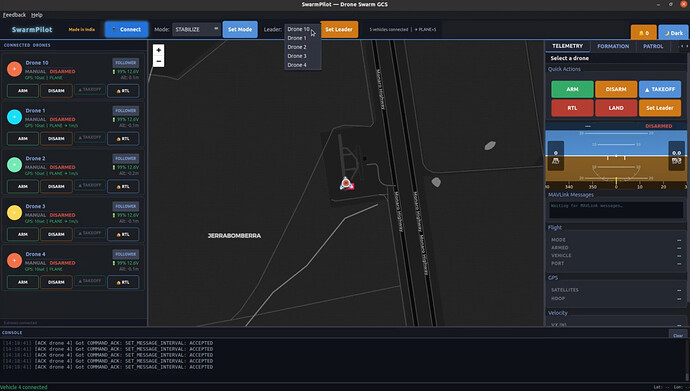Toggle Drone 4 FOLLOWER badge
Viewport: 690px width, 391px height.
point(125,254)
